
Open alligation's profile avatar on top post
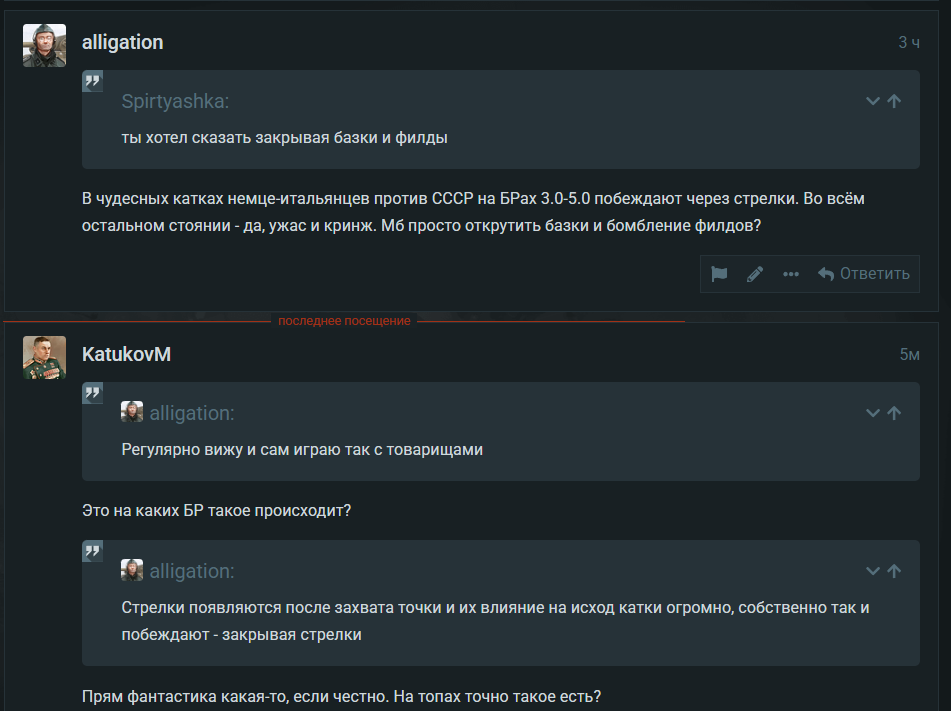coord(44,45)
